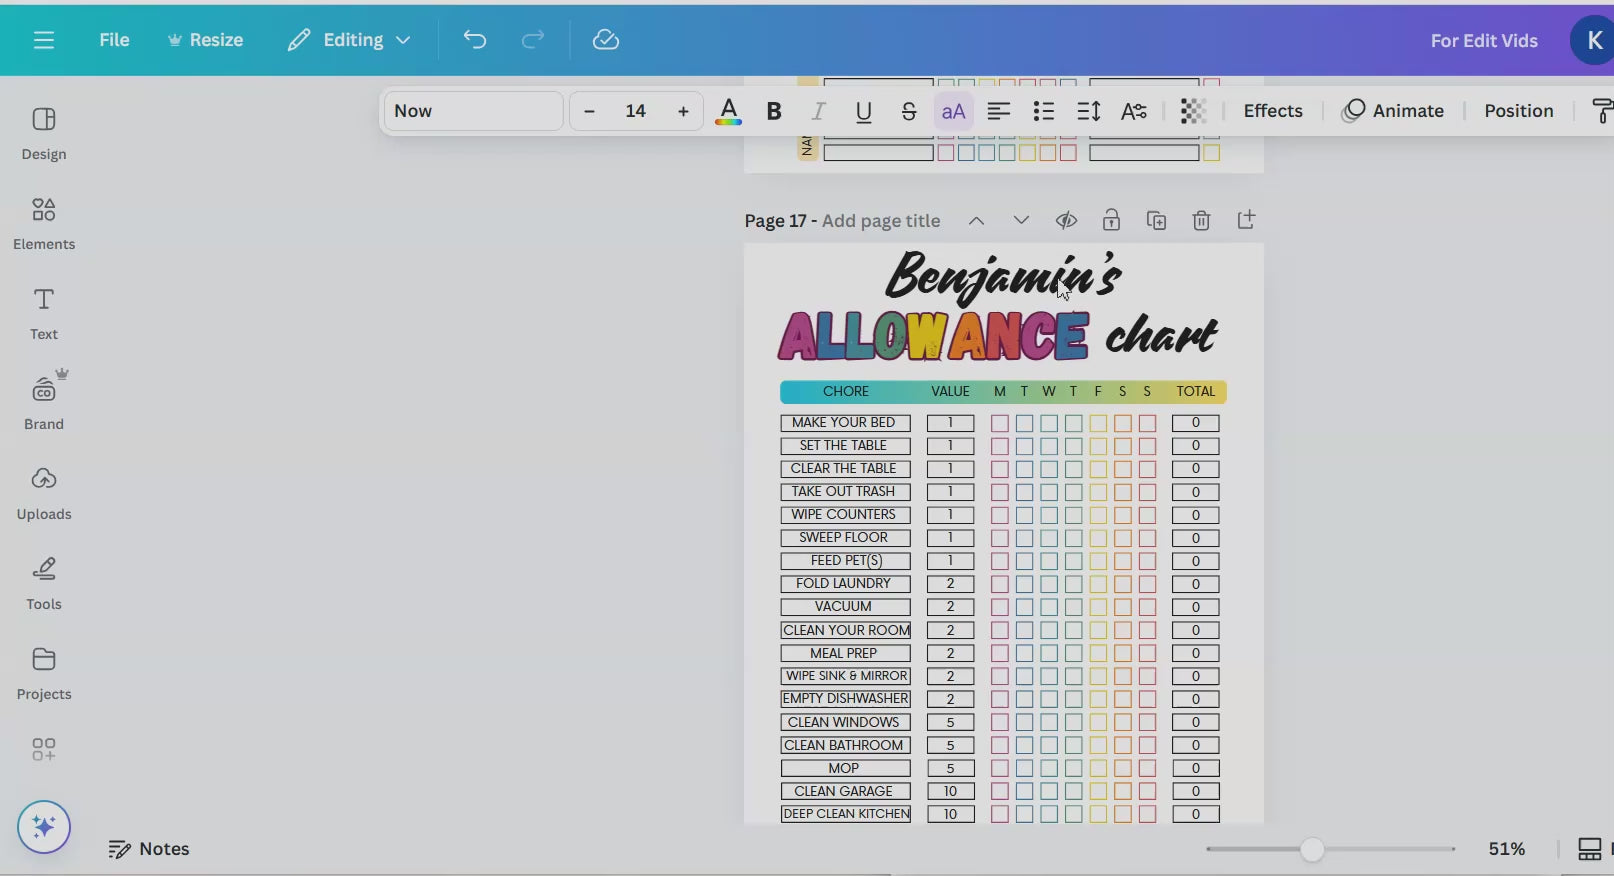Click the undo arrow icon
This screenshot has height=876, width=1614.
point(474,40)
